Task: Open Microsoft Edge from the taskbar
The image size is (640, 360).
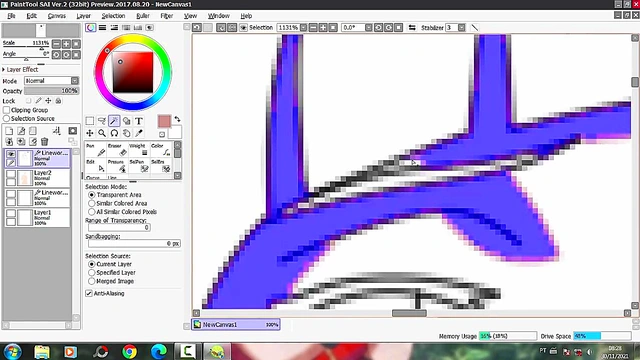Action: (x=159, y=351)
